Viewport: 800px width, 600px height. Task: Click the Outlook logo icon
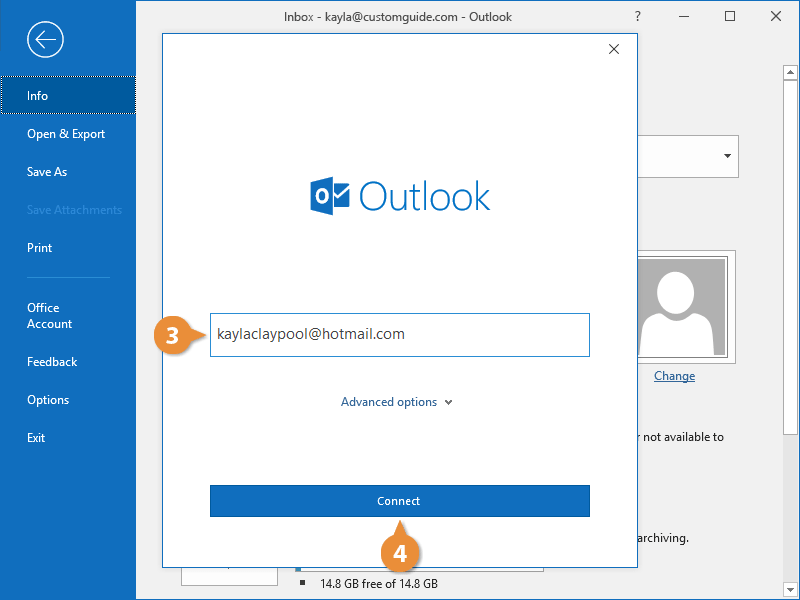coord(330,196)
